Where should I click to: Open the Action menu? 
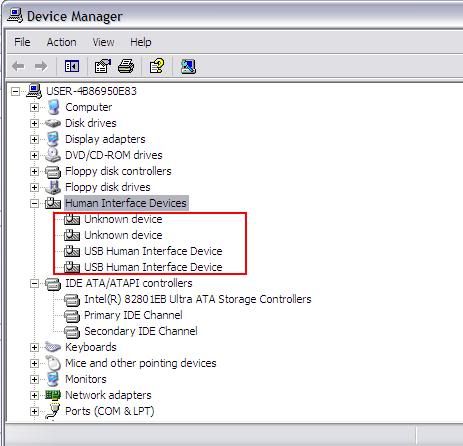tap(61, 42)
